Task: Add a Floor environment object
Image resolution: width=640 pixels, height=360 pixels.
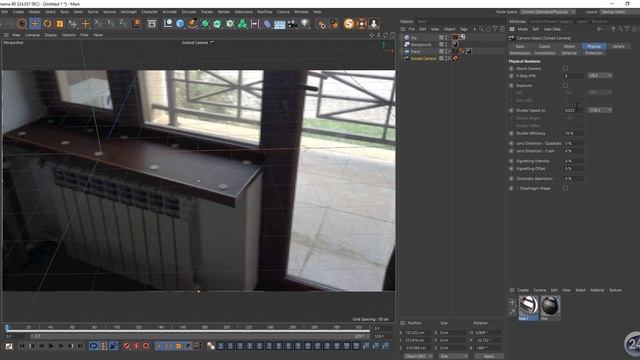Action: [280, 24]
